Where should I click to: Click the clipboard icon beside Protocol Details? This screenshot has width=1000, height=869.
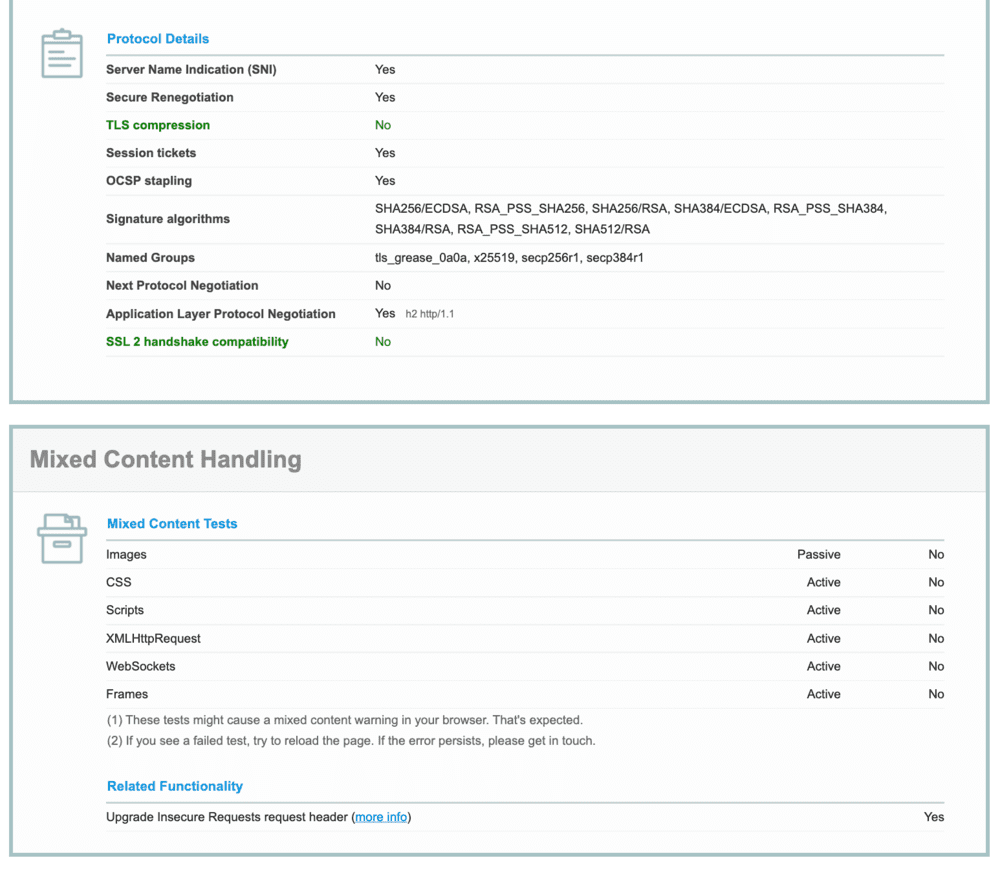(62, 54)
